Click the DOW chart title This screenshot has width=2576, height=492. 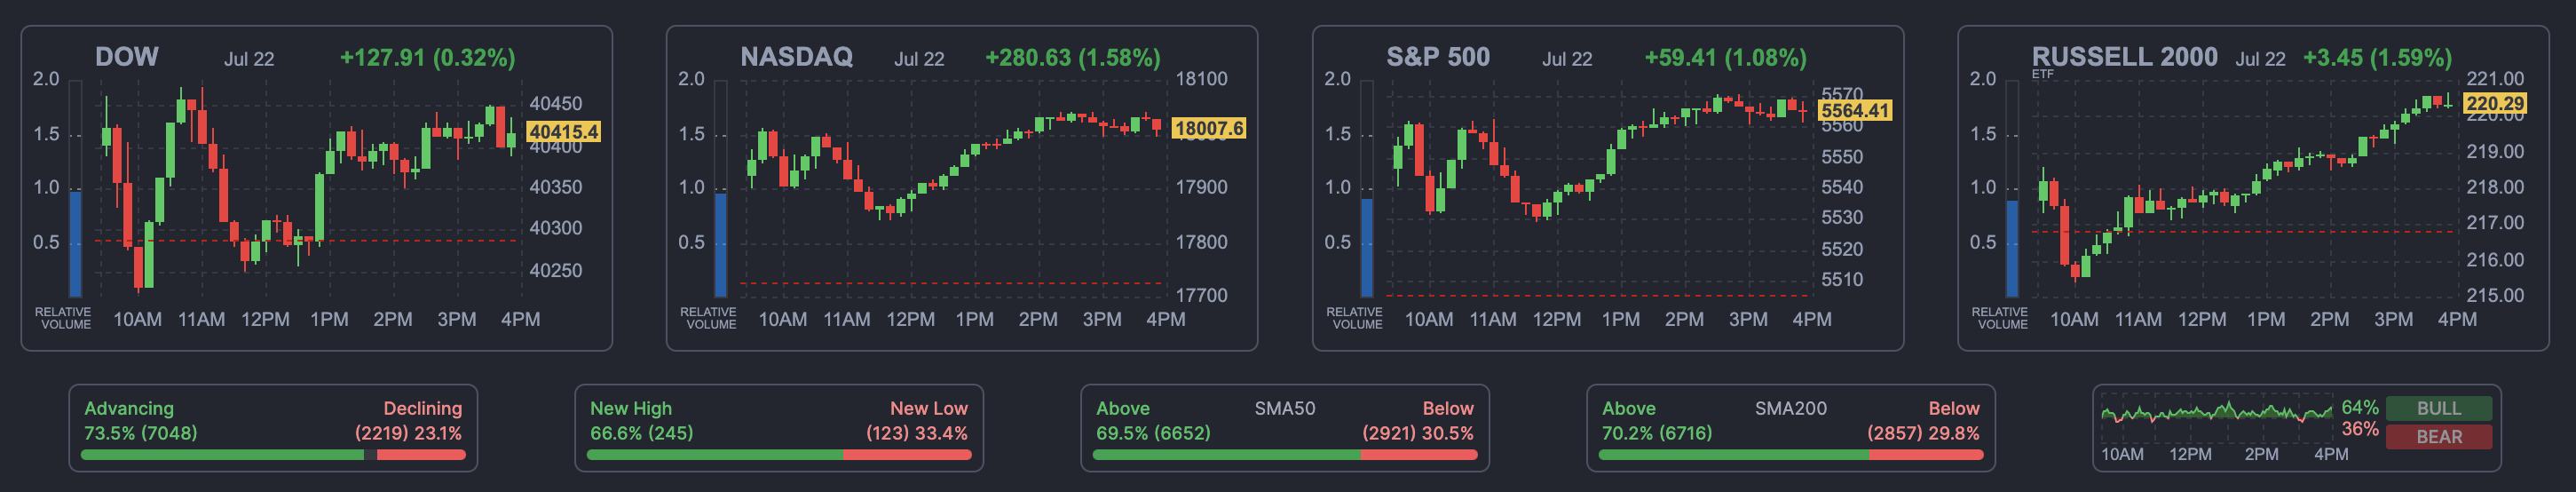(126, 57)
